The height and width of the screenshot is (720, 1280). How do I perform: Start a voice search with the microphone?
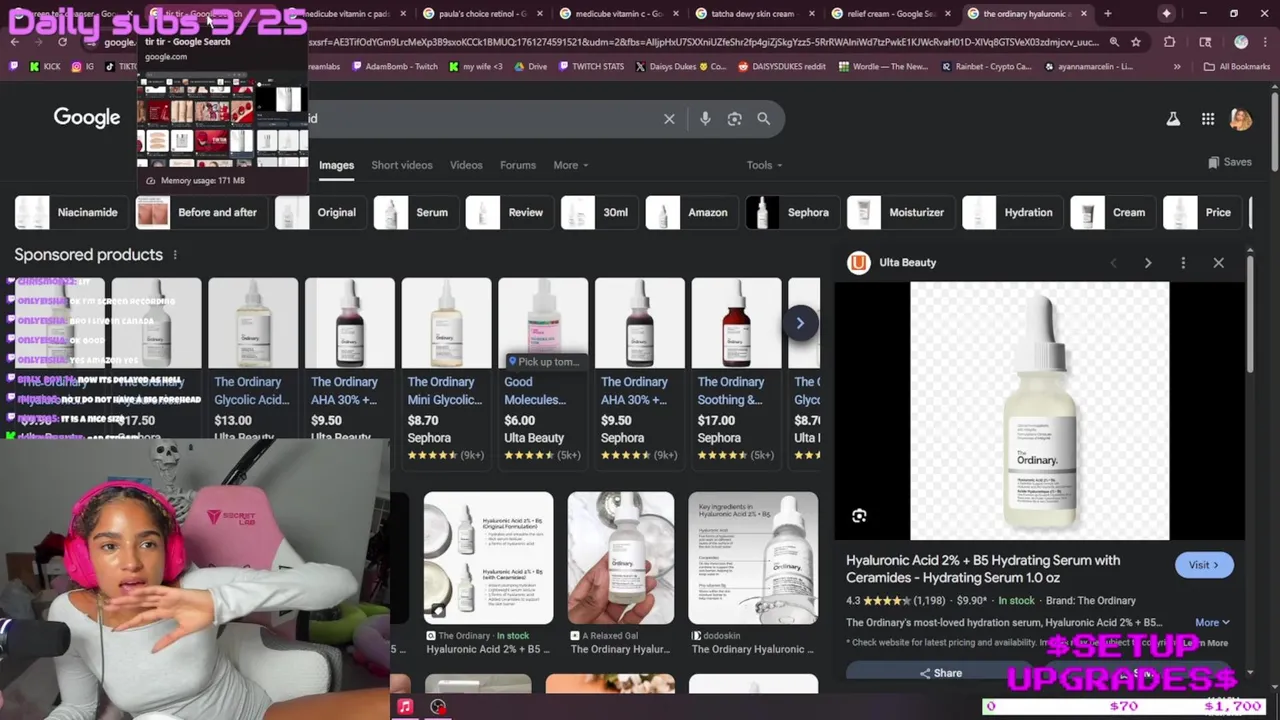click(x=705, y=119)
